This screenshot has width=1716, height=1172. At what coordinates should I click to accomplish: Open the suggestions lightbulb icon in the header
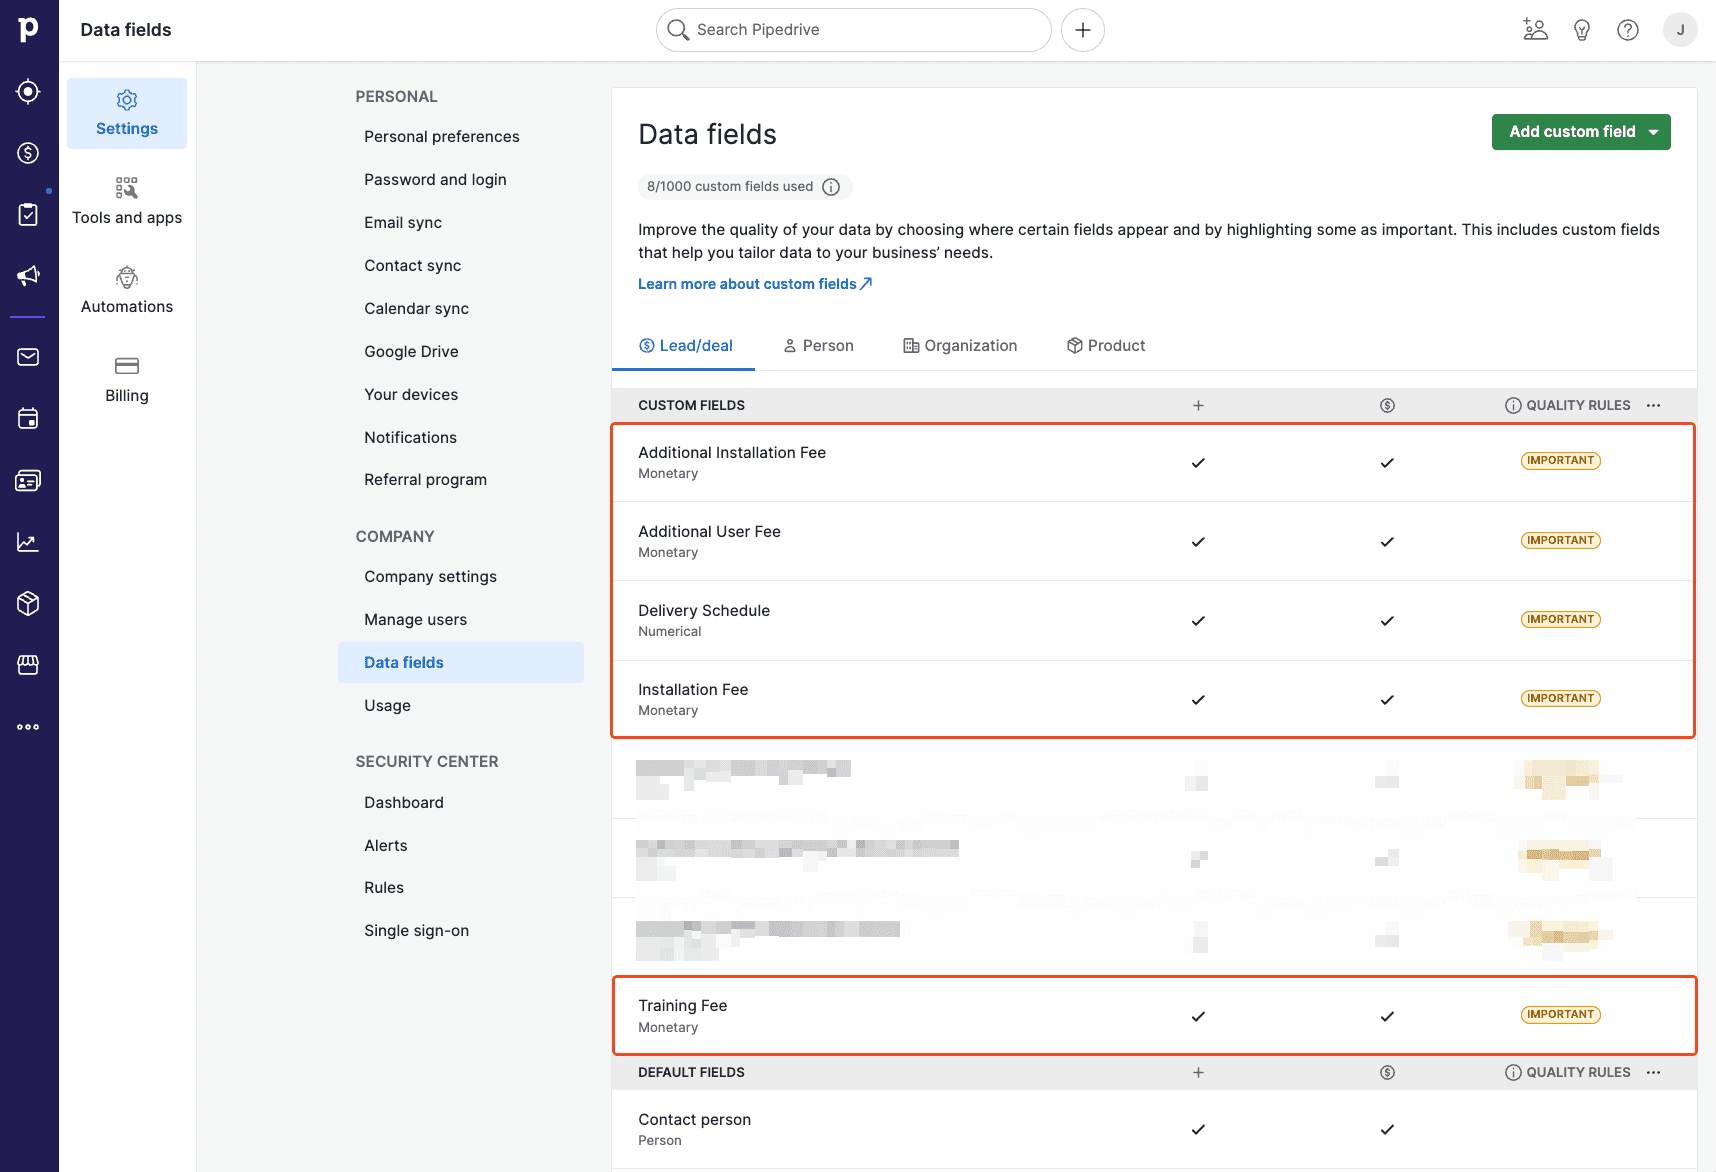1581,29
